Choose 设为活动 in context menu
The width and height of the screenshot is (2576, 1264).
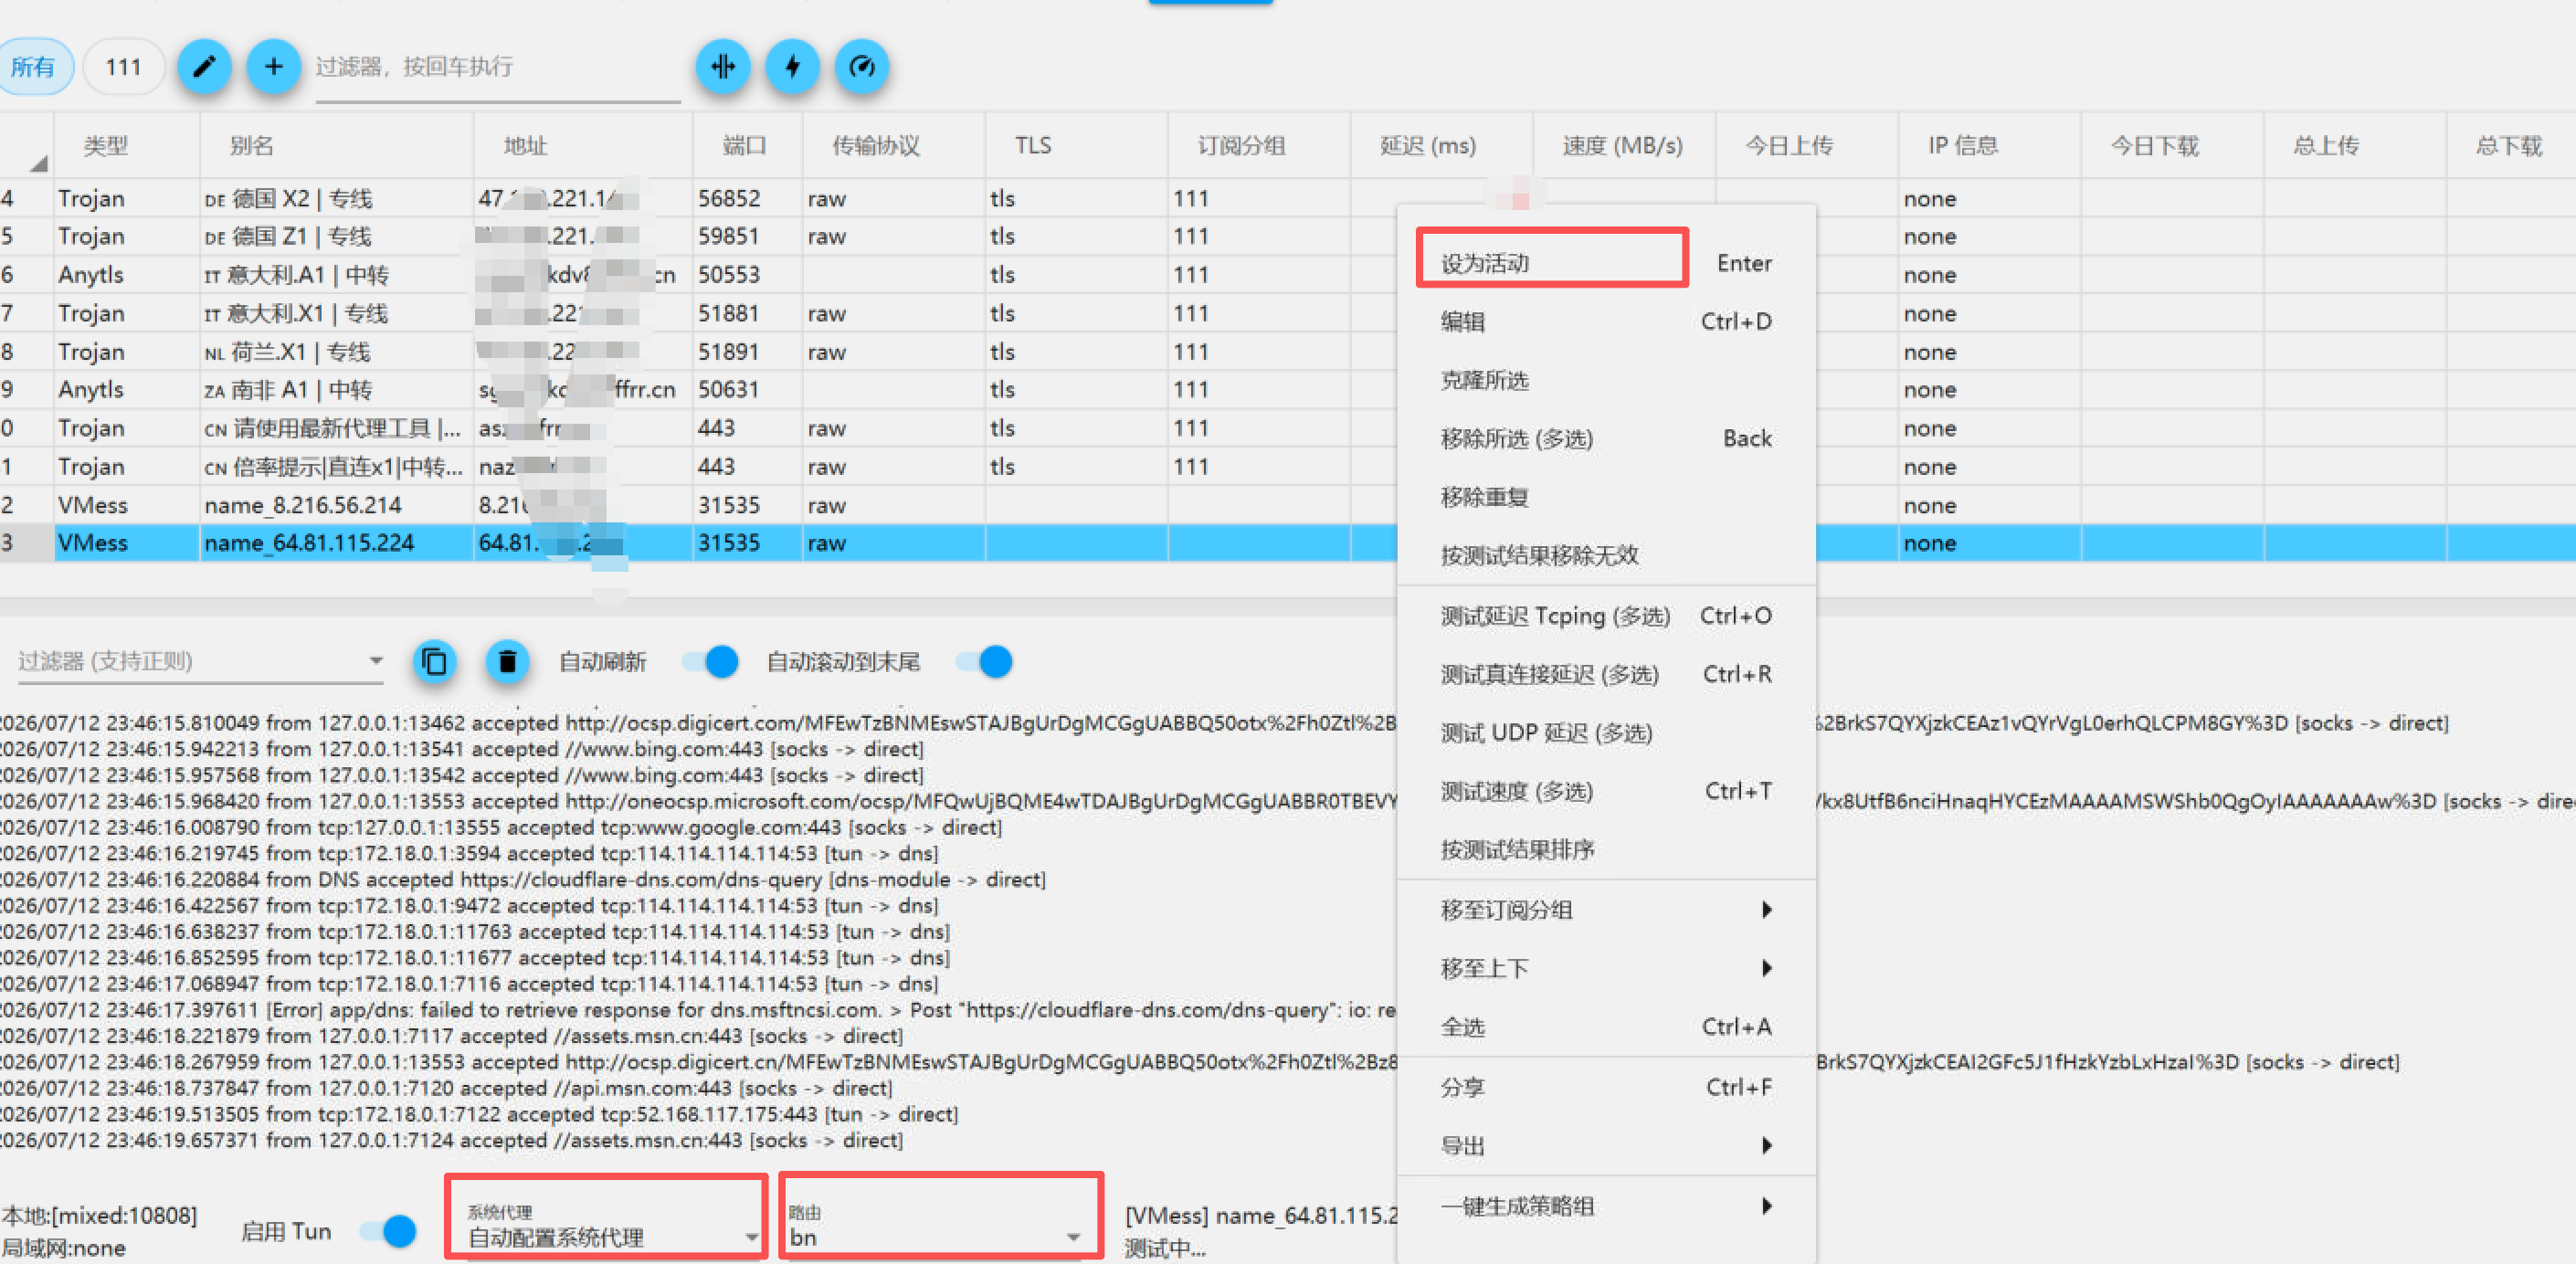pyautogui.click(x=1606, y=263)
